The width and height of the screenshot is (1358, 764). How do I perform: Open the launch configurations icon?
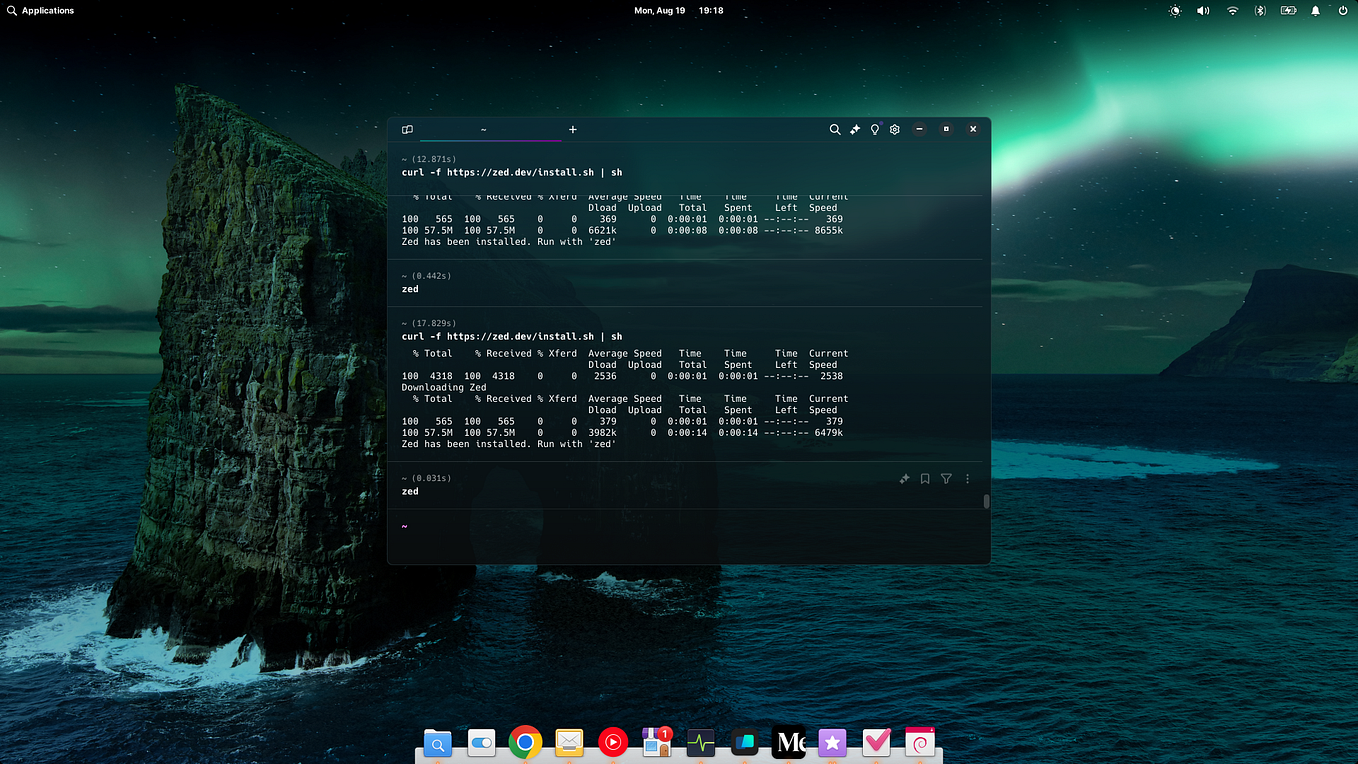[x=407, y=129]
